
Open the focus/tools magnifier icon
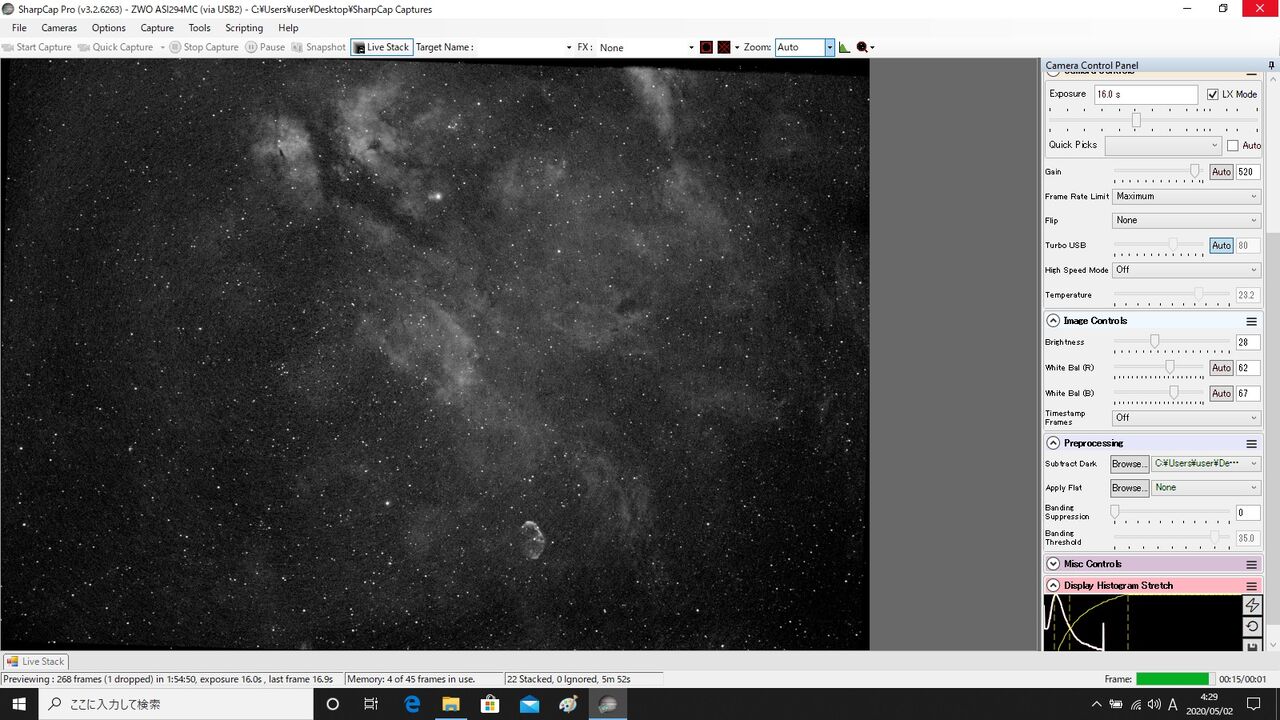click(862, 47)
